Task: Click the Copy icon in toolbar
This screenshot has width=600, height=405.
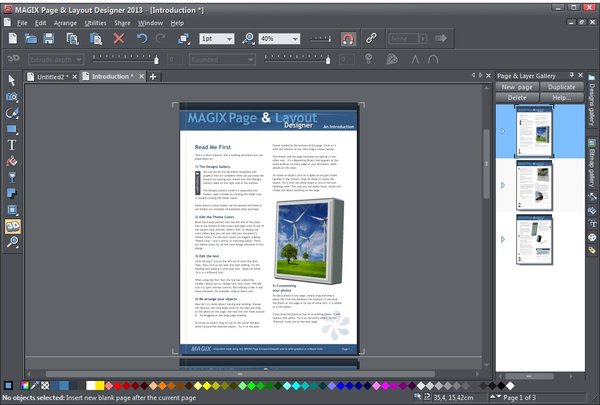Action: click(72, 39)
